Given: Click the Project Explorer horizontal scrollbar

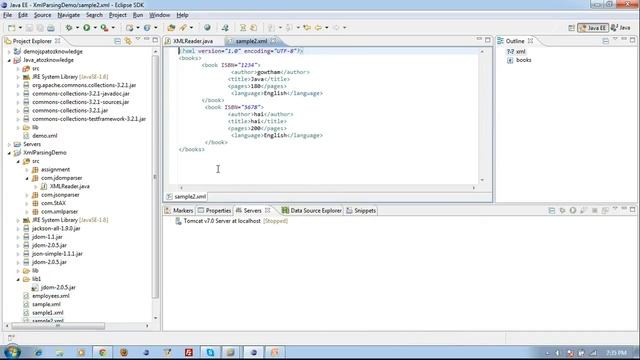Looking at the screenshot, I should click(58, 326).
